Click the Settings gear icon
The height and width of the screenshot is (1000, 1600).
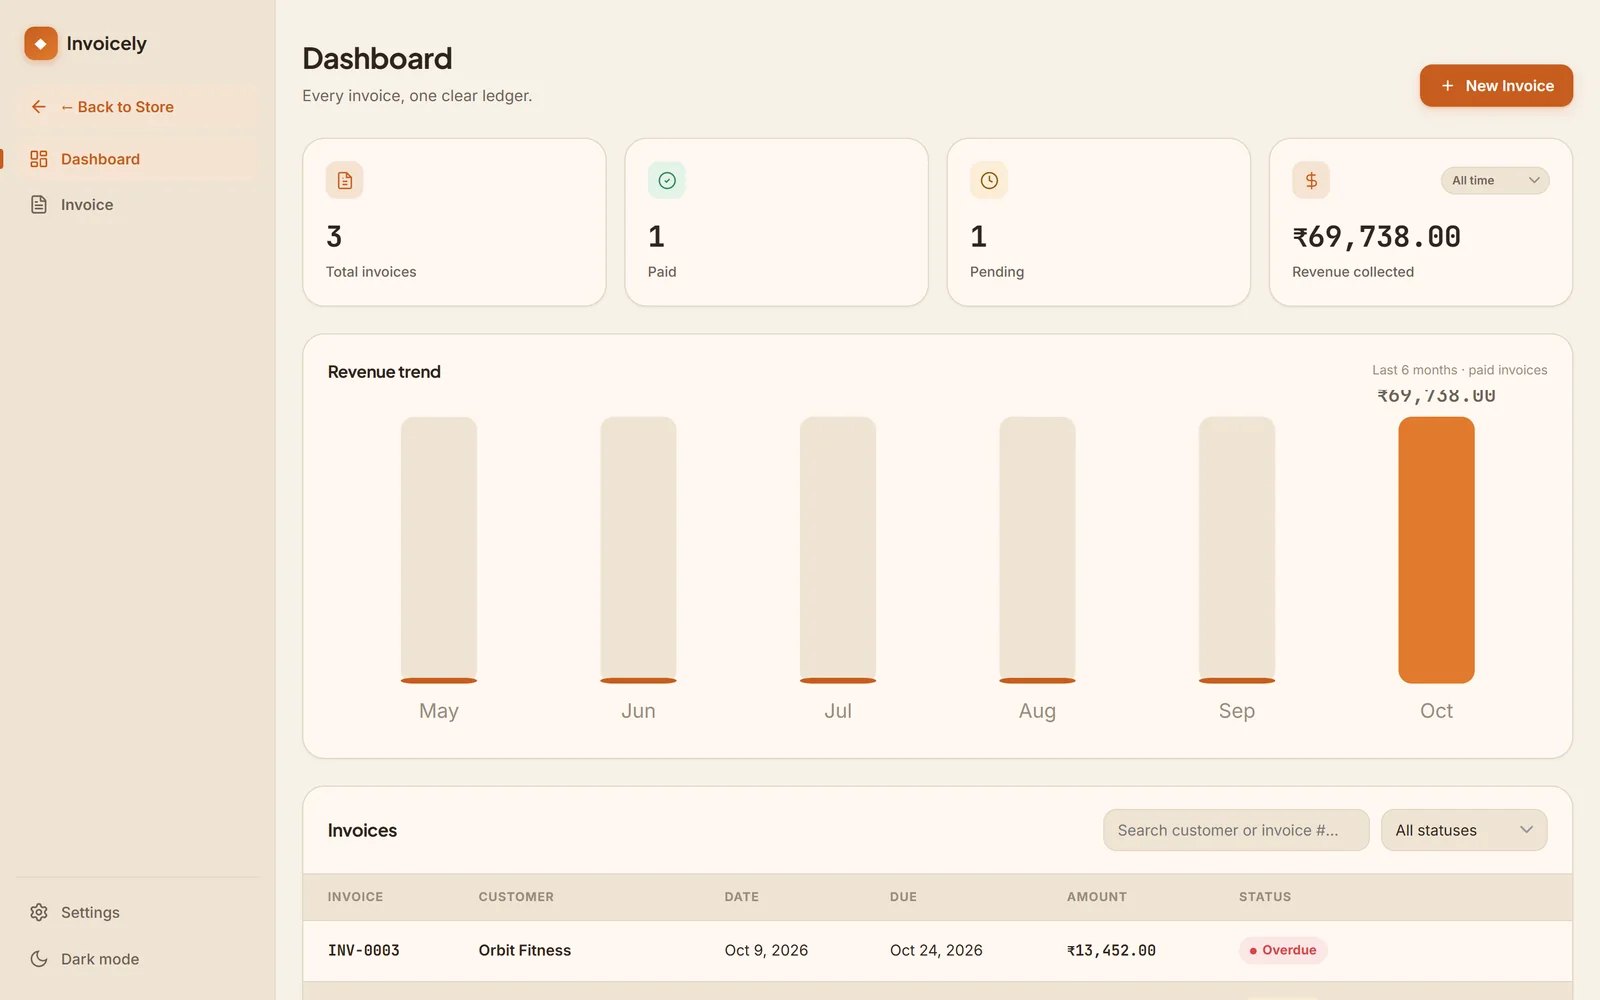[39, 912]
